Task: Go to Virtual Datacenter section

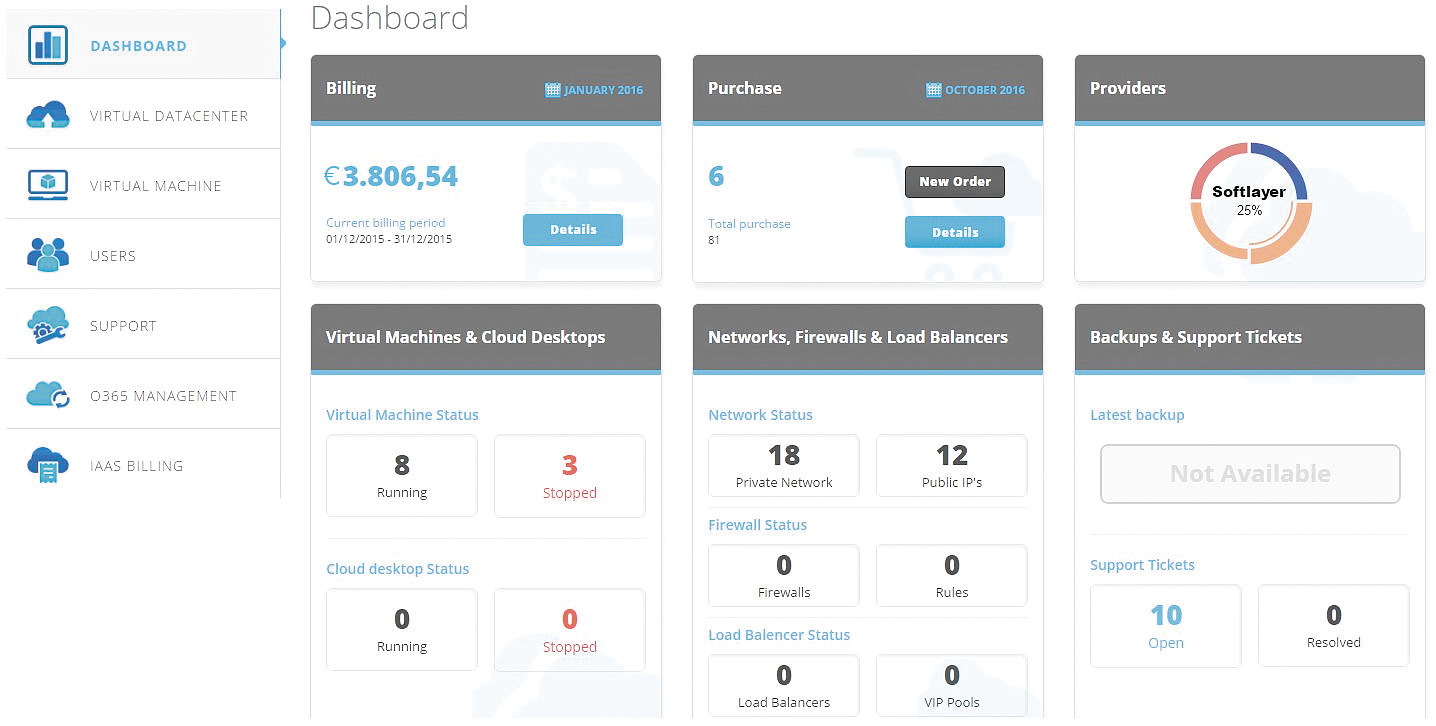Action: tap(144, 115)
